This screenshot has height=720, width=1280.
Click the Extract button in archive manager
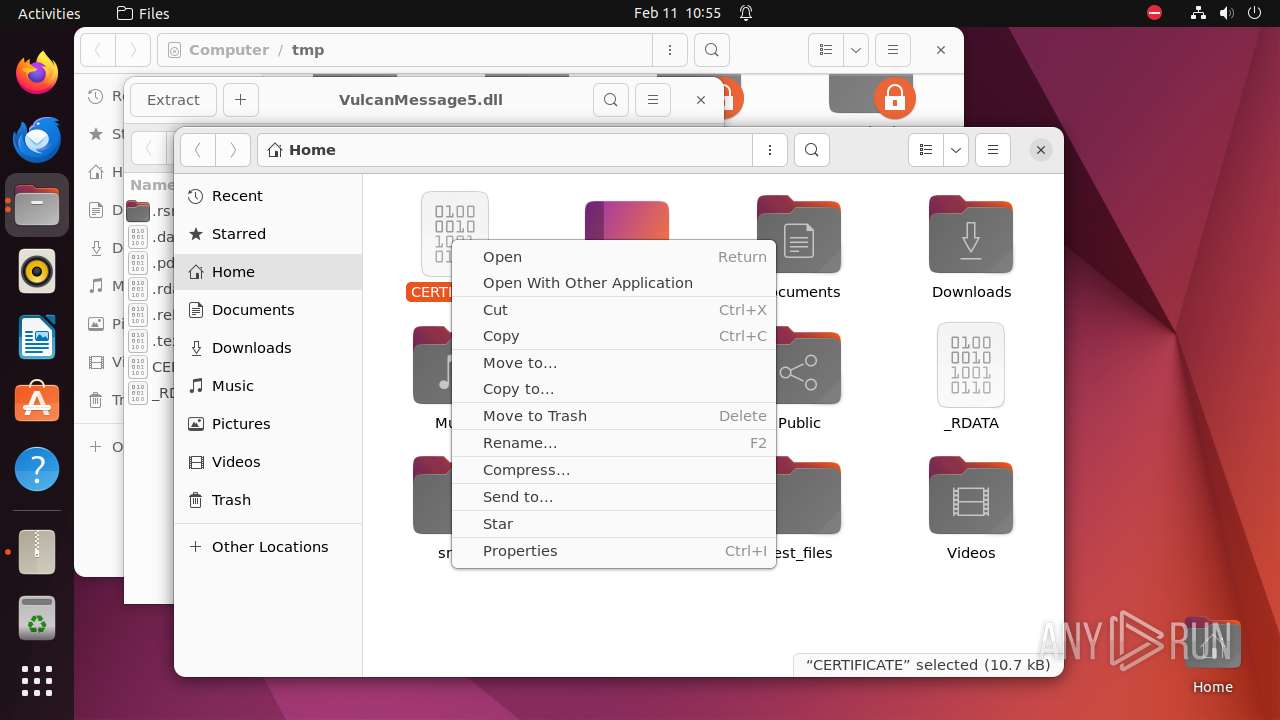[x=174, y=100]
